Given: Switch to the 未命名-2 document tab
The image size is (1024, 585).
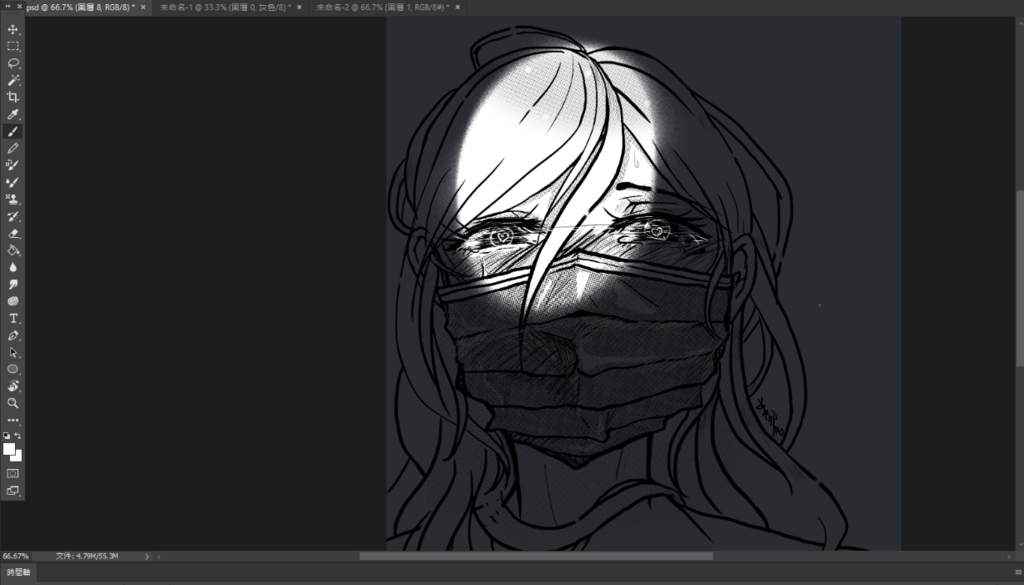Looking at the screenshot, I should (x=383, y=7).
